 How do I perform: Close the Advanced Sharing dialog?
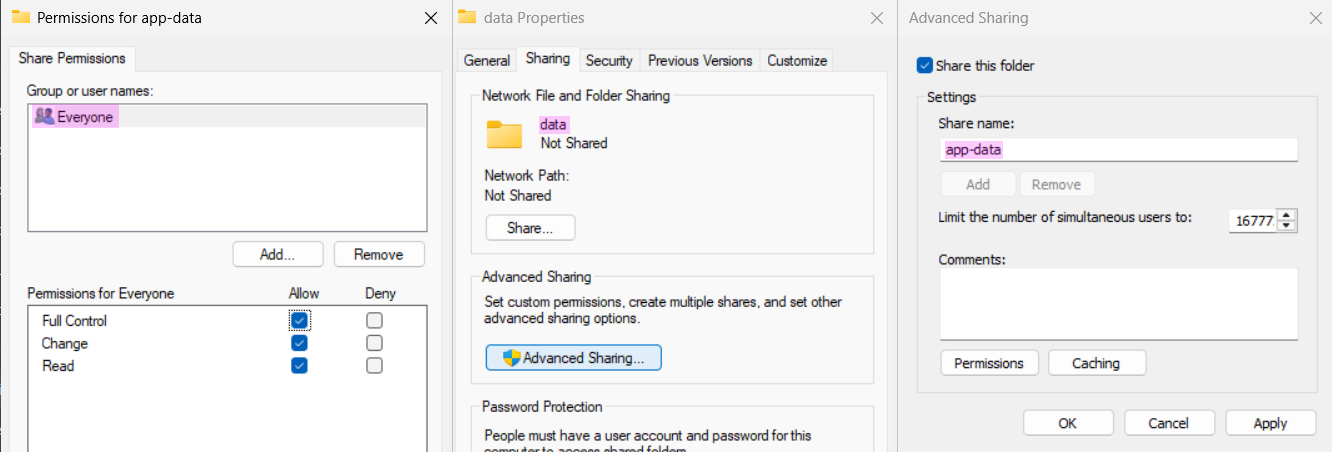click(x=1315, y=18)
